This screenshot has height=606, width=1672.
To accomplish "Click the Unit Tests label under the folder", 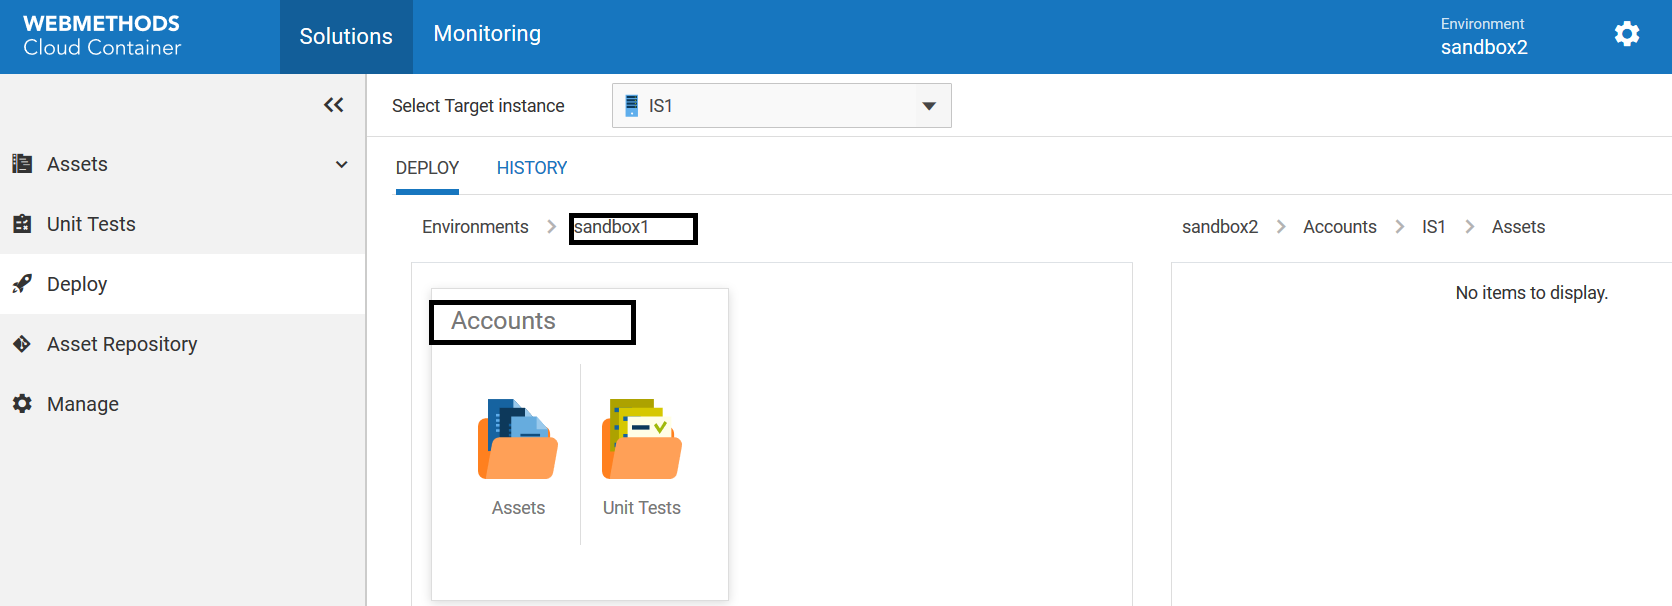I will pos(642,508).
